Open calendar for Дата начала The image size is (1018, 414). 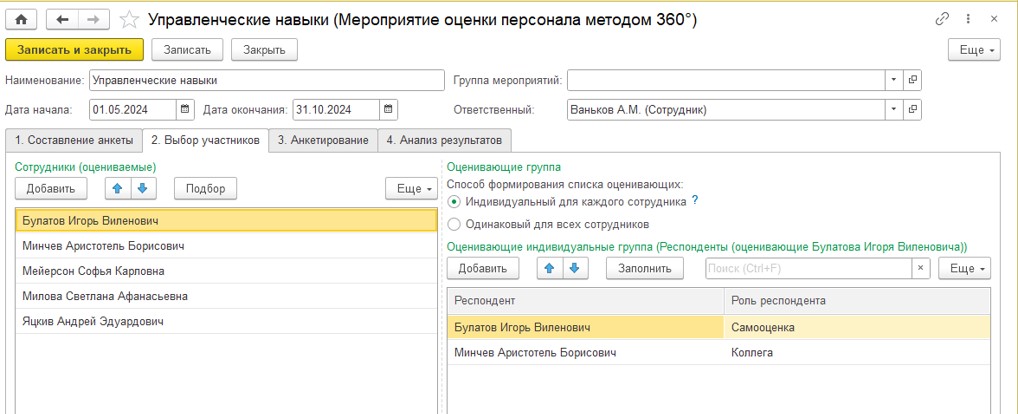coord(185,110)
